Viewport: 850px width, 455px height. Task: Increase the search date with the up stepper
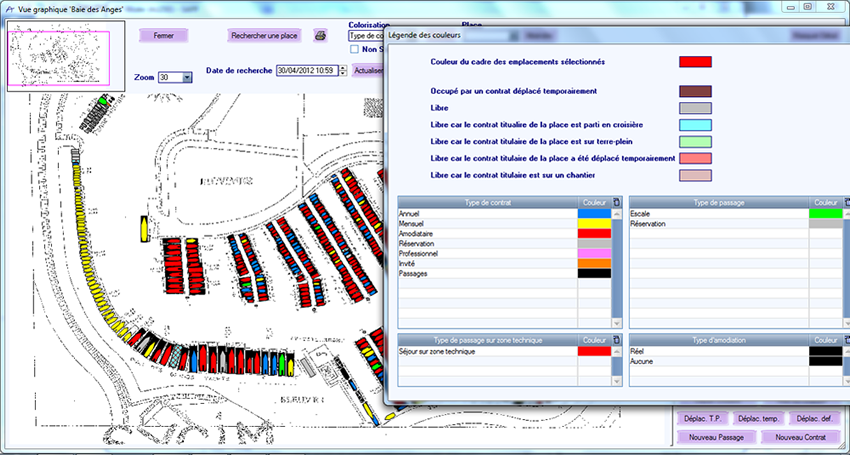pos(344,67)
